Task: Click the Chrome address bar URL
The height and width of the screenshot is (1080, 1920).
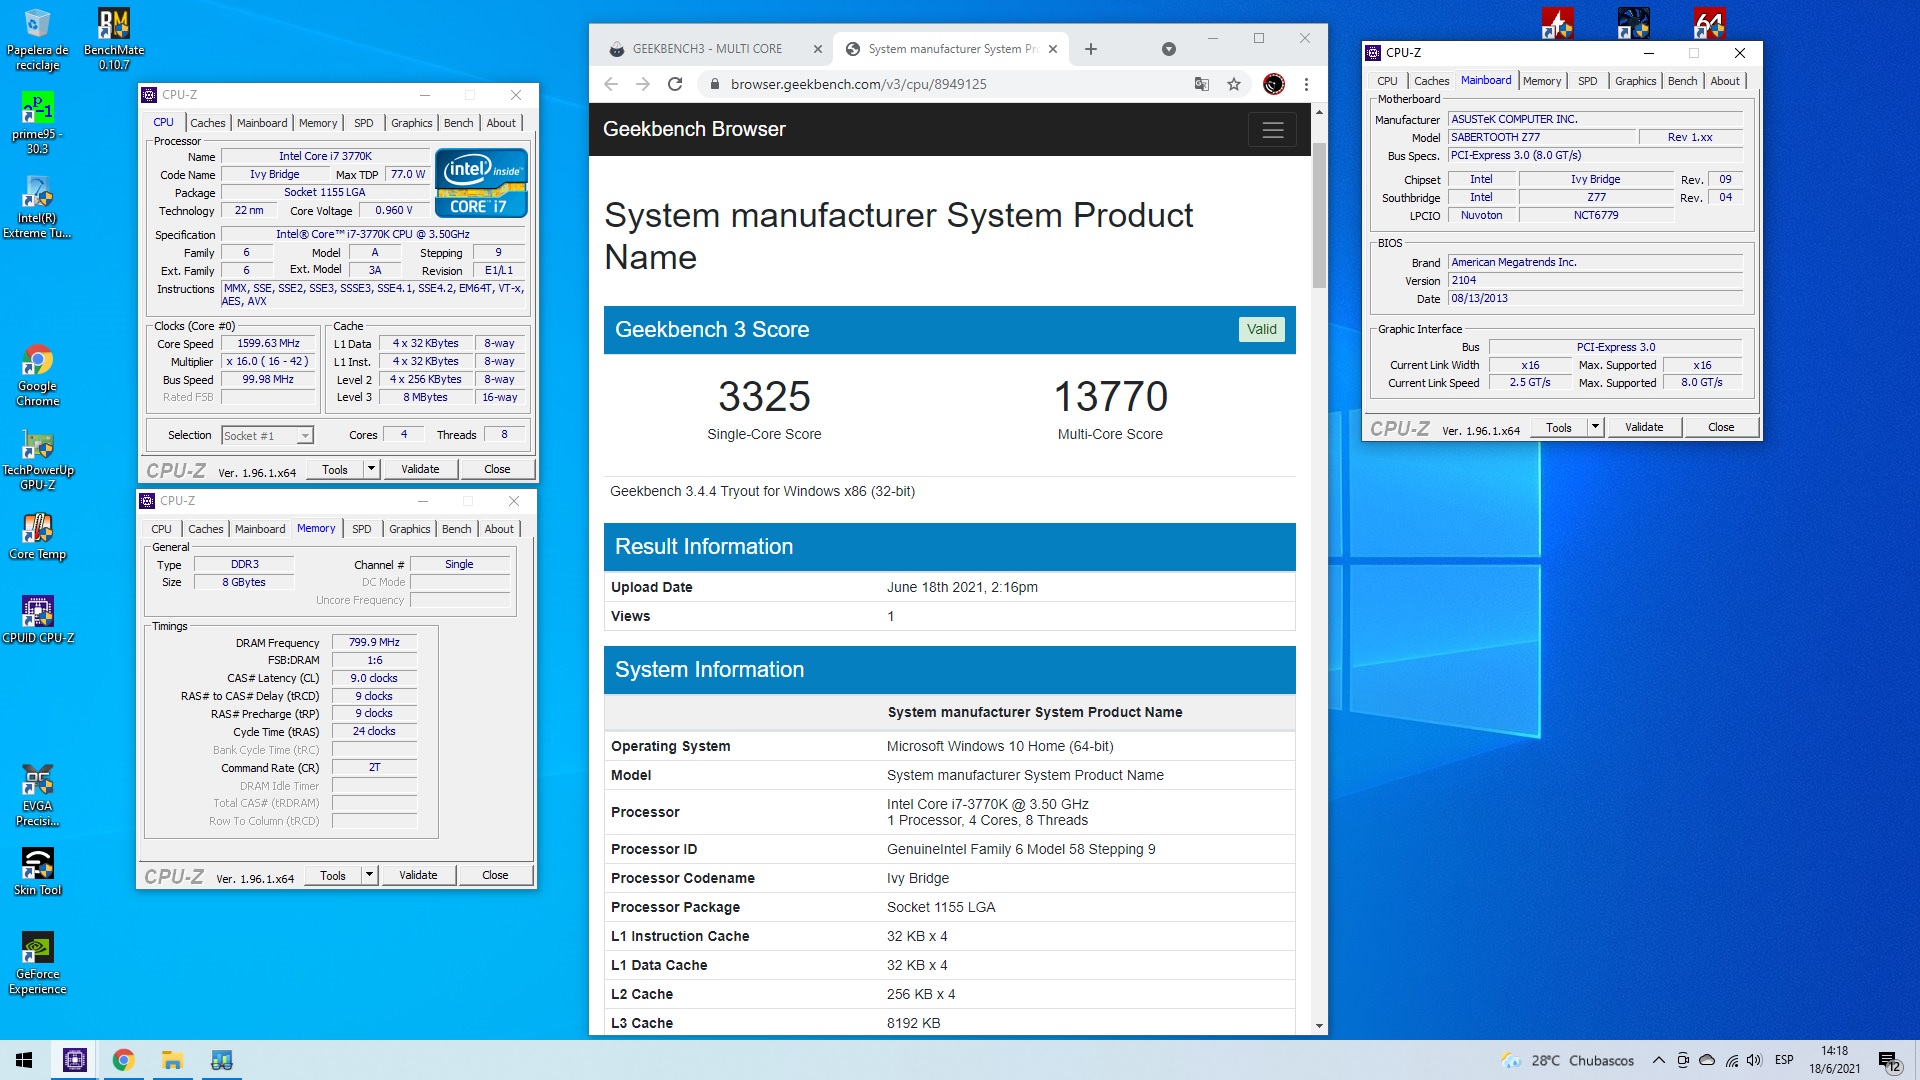Action: (x=858, y=84)
